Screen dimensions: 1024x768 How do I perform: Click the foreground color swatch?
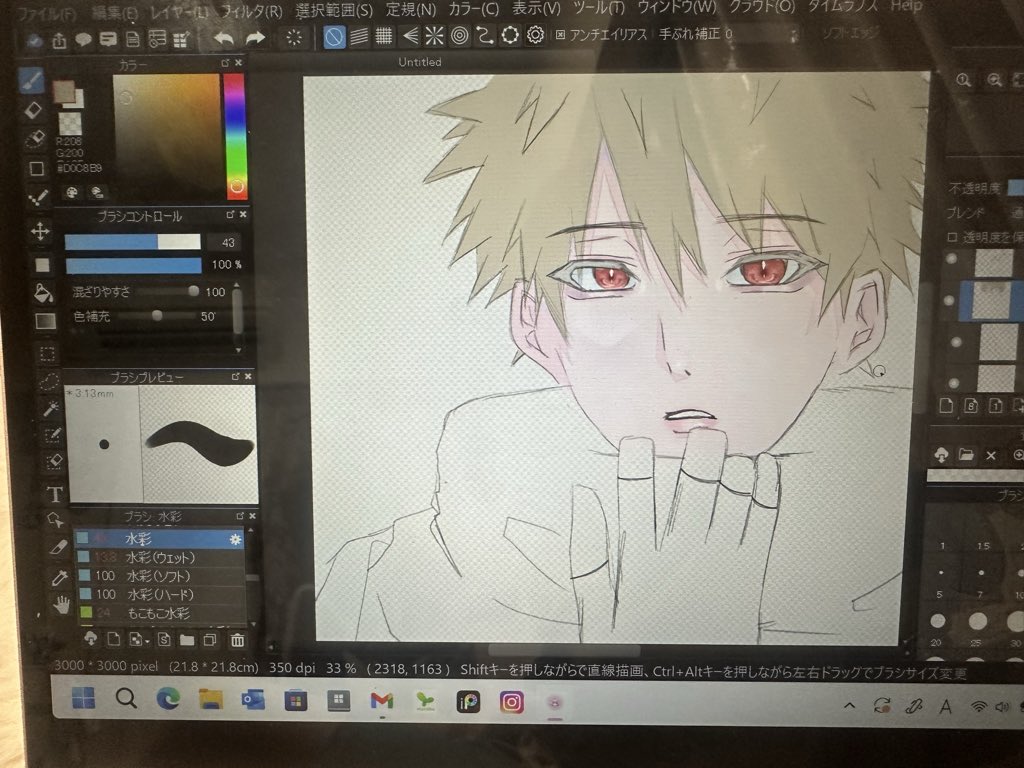[x=64, y=91]
